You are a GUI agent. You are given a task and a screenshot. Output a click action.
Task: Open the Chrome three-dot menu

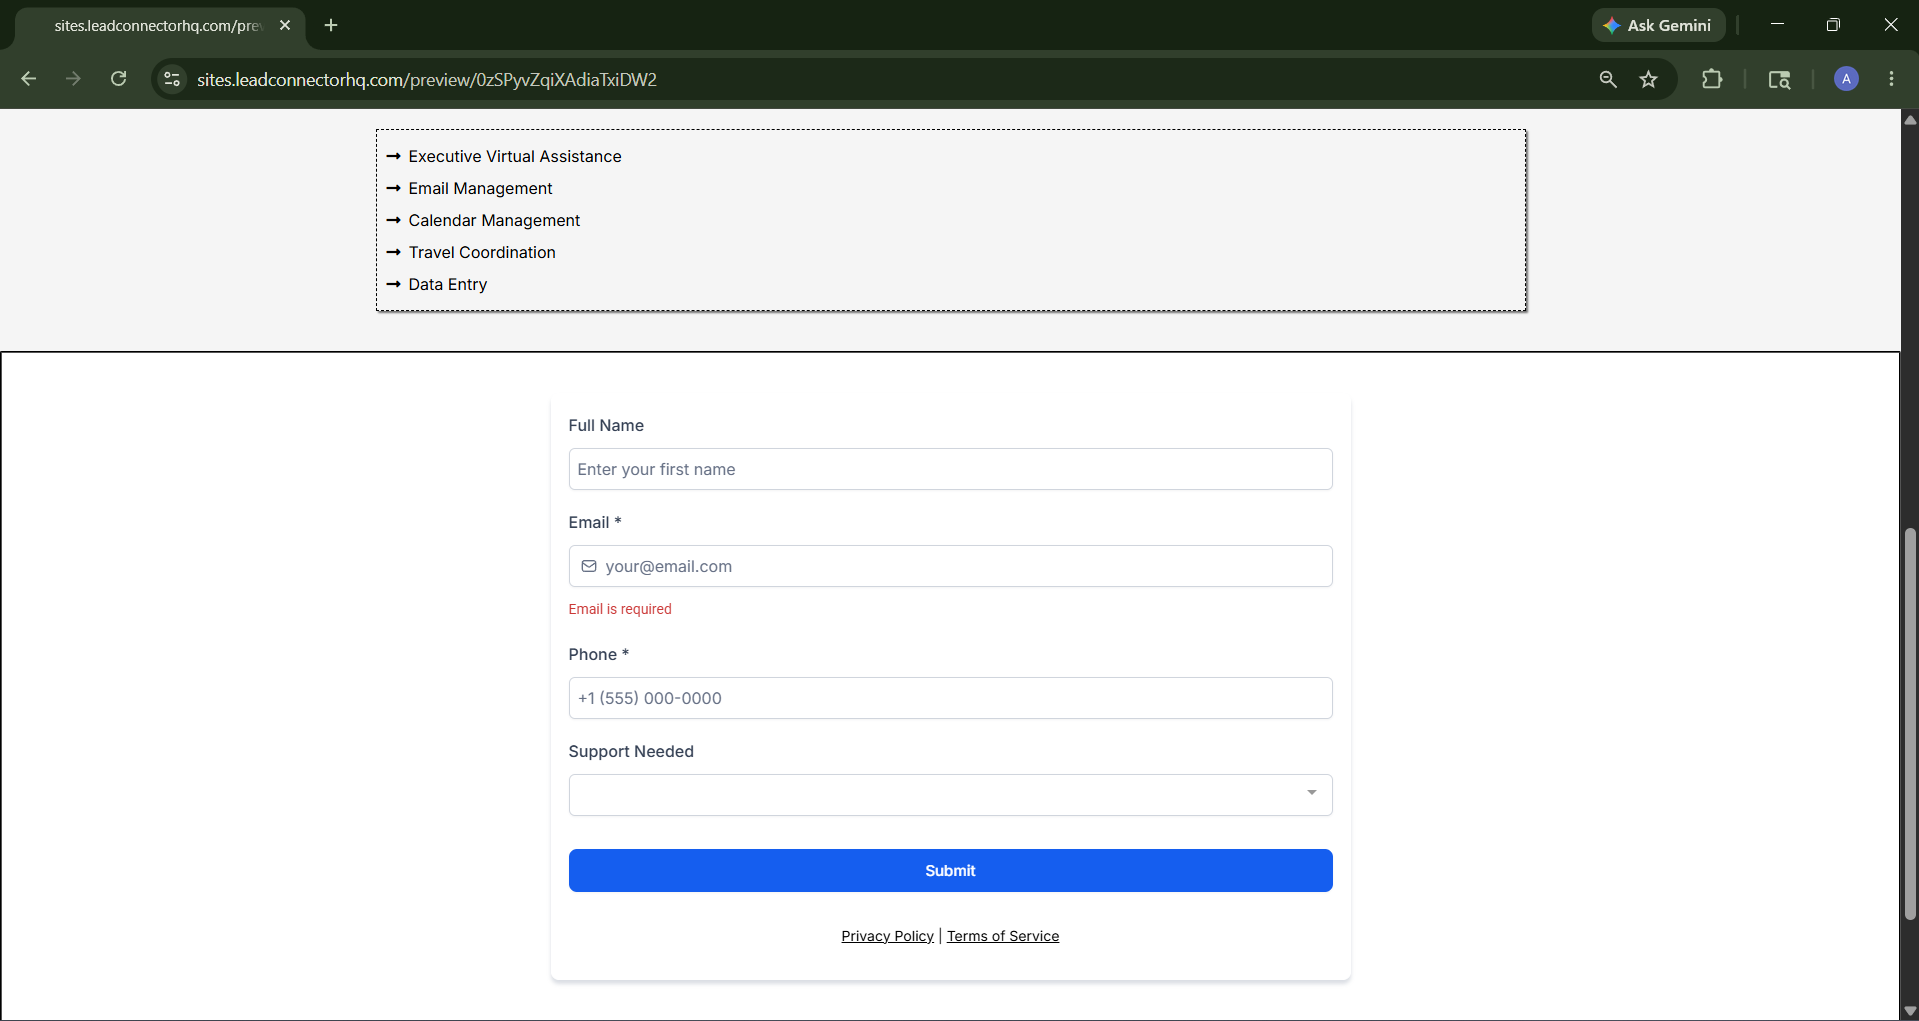pyautogui.click(x=1891, y=79)
